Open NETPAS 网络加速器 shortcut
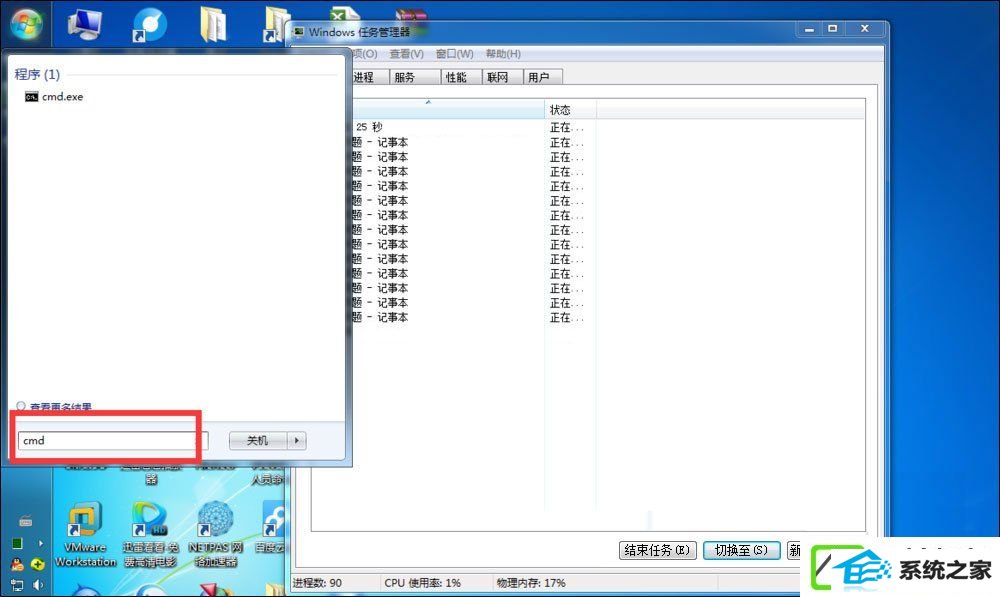 coord(216,534)
